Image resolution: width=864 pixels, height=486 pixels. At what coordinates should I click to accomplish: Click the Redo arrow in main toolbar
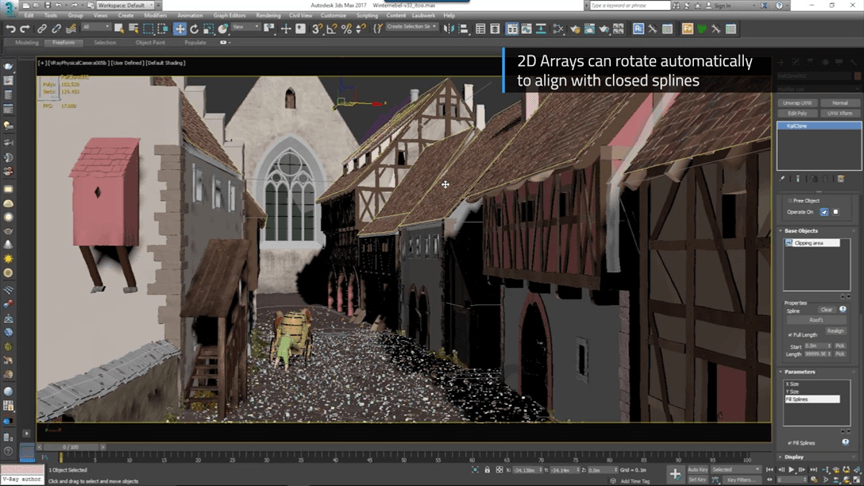pyautogui.click(x=24, y=29)
